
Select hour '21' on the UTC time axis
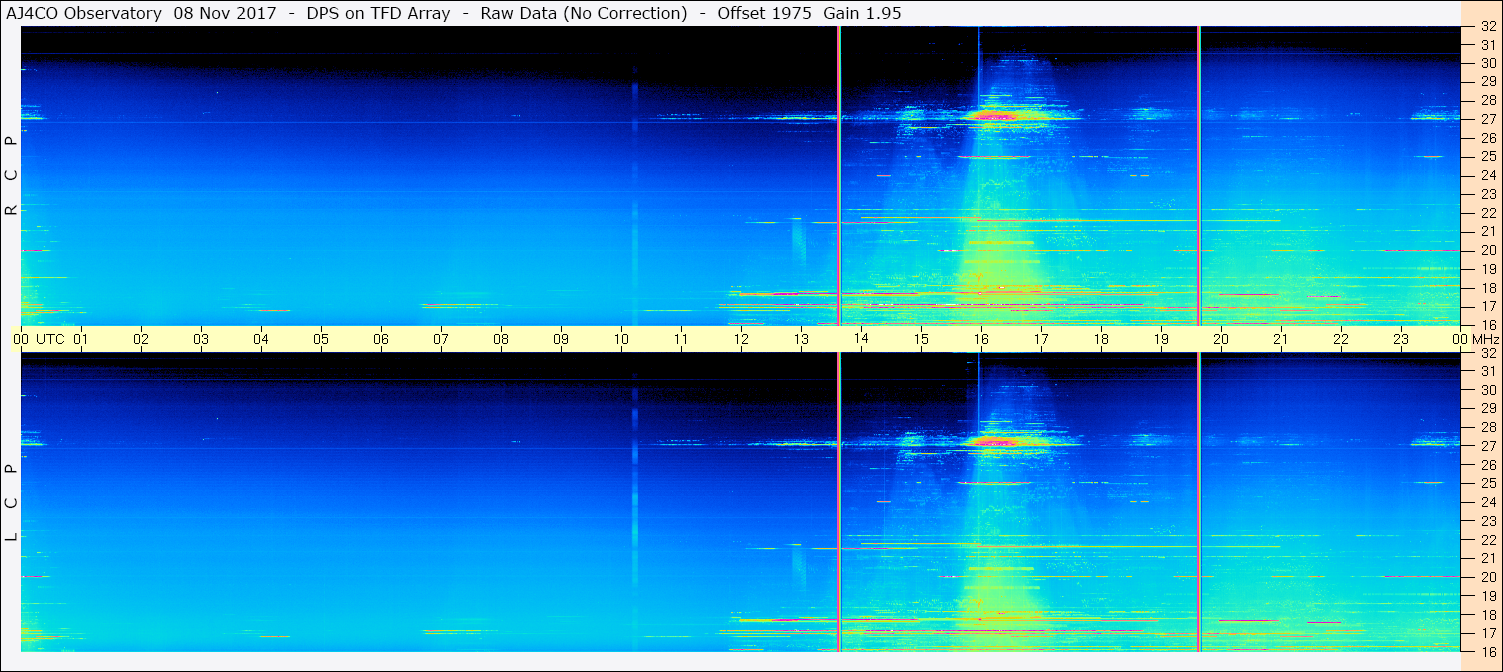1281,339
